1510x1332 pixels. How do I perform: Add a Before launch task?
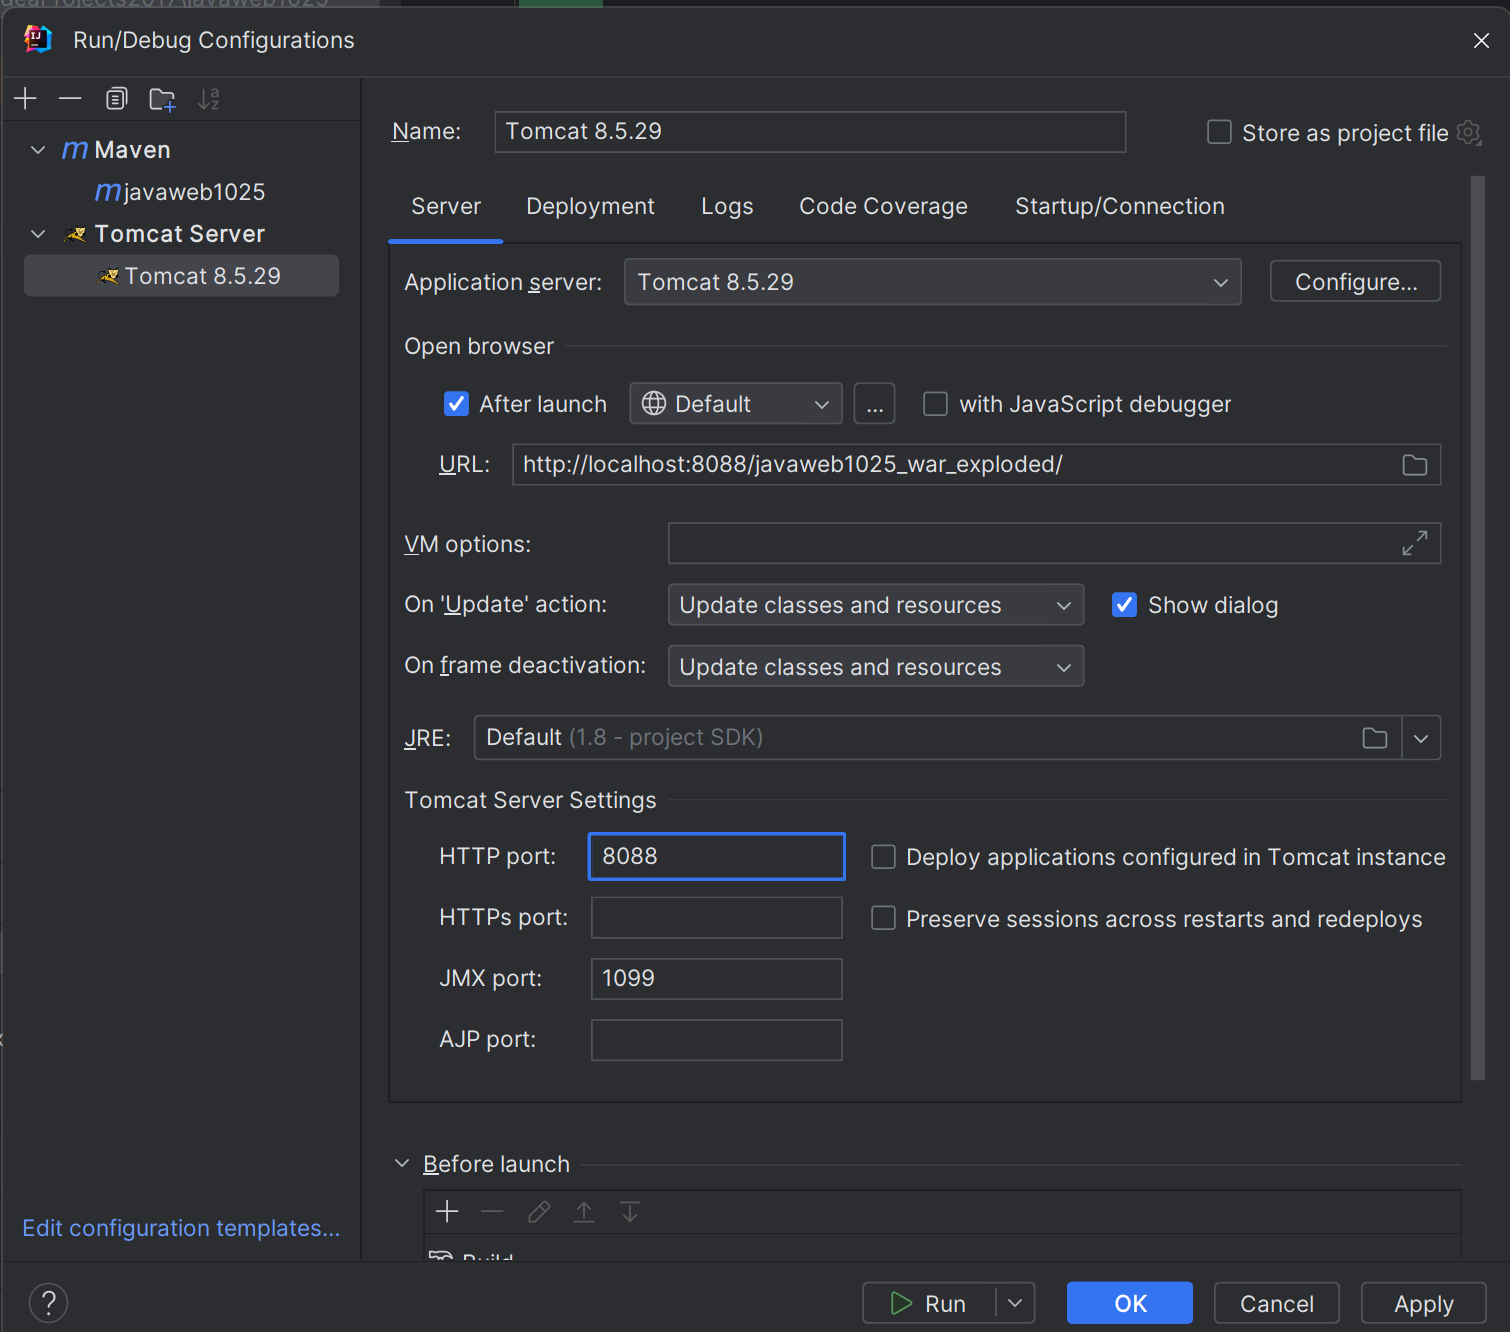tap(447, 1212)
